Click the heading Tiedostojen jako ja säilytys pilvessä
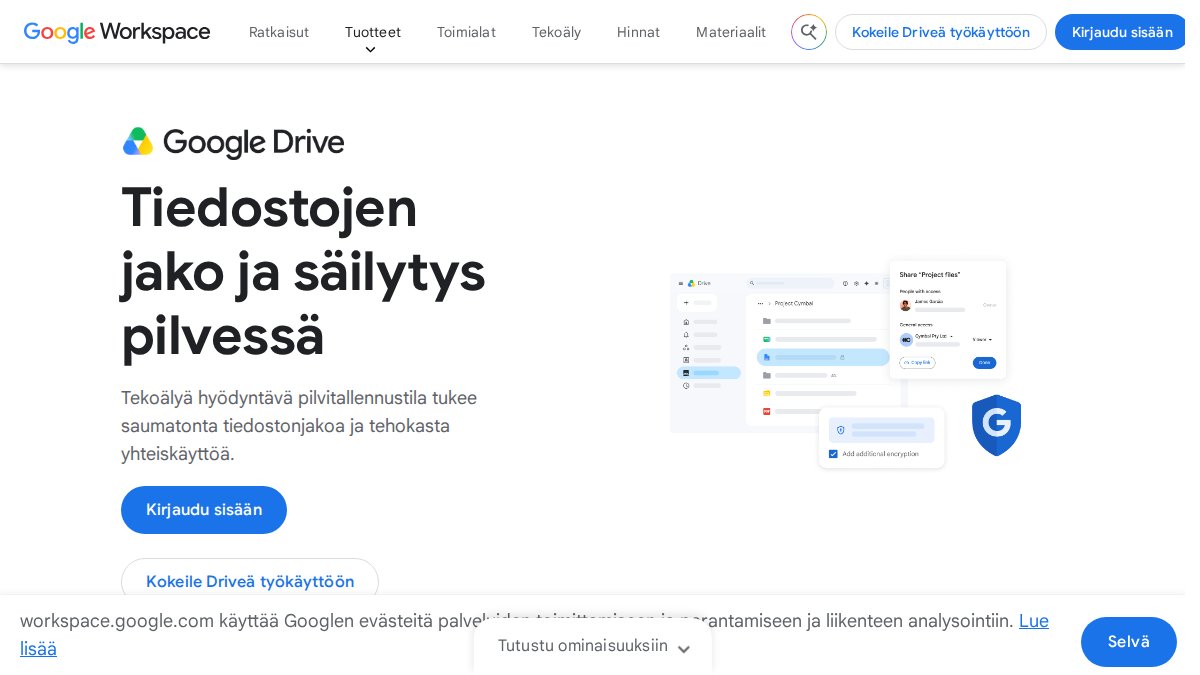The image size is (1200, 675). click(x=303, y=271)
